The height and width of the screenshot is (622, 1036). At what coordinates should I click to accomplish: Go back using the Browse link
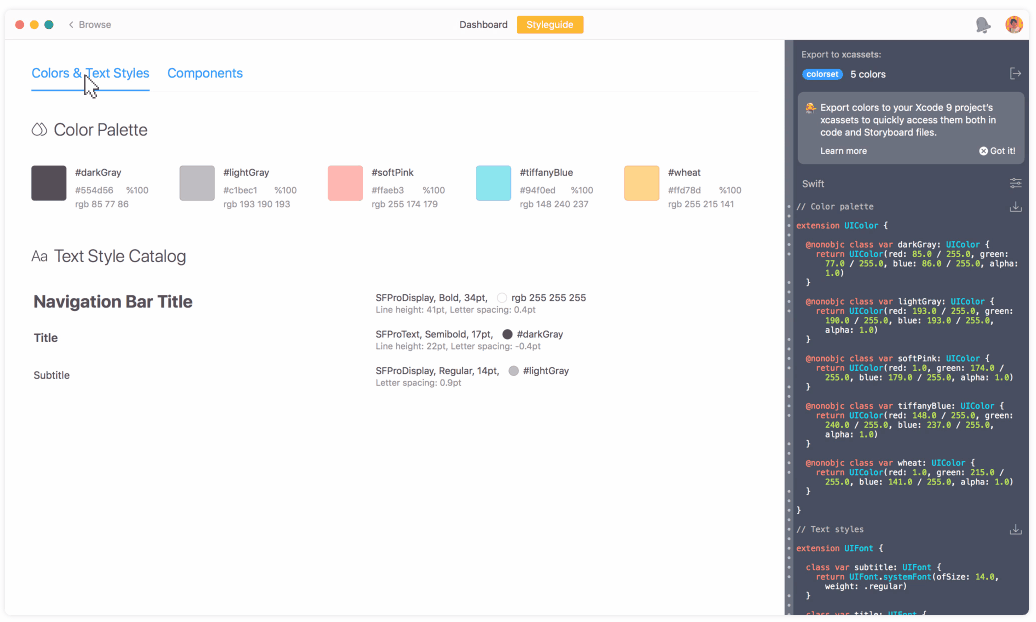click(x=88, y=24)
